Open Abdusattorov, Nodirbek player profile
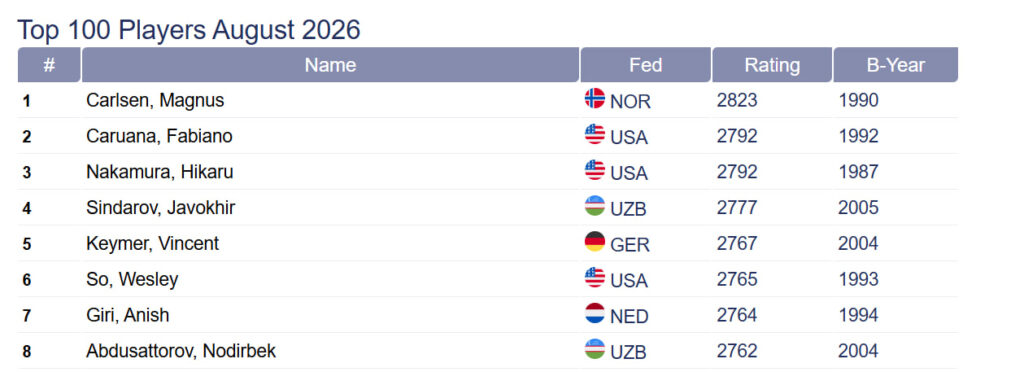Viewport: 1024px width, 372px height. coord(181,351)
